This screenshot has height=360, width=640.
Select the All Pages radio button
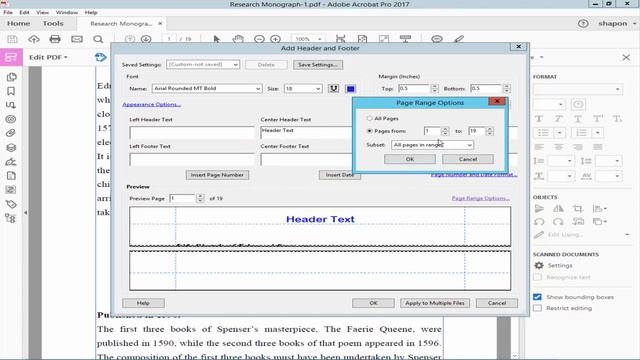(369, 118)
